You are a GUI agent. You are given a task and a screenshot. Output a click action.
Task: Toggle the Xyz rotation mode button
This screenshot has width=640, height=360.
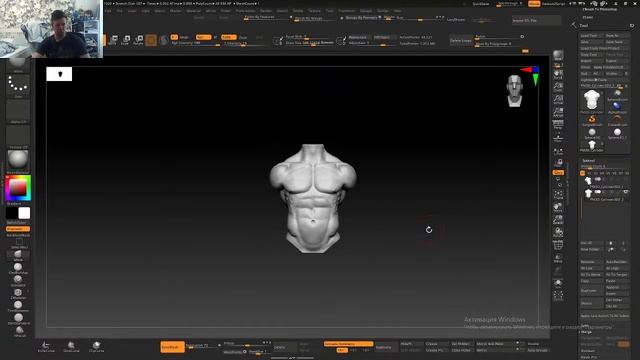point(558,173)
